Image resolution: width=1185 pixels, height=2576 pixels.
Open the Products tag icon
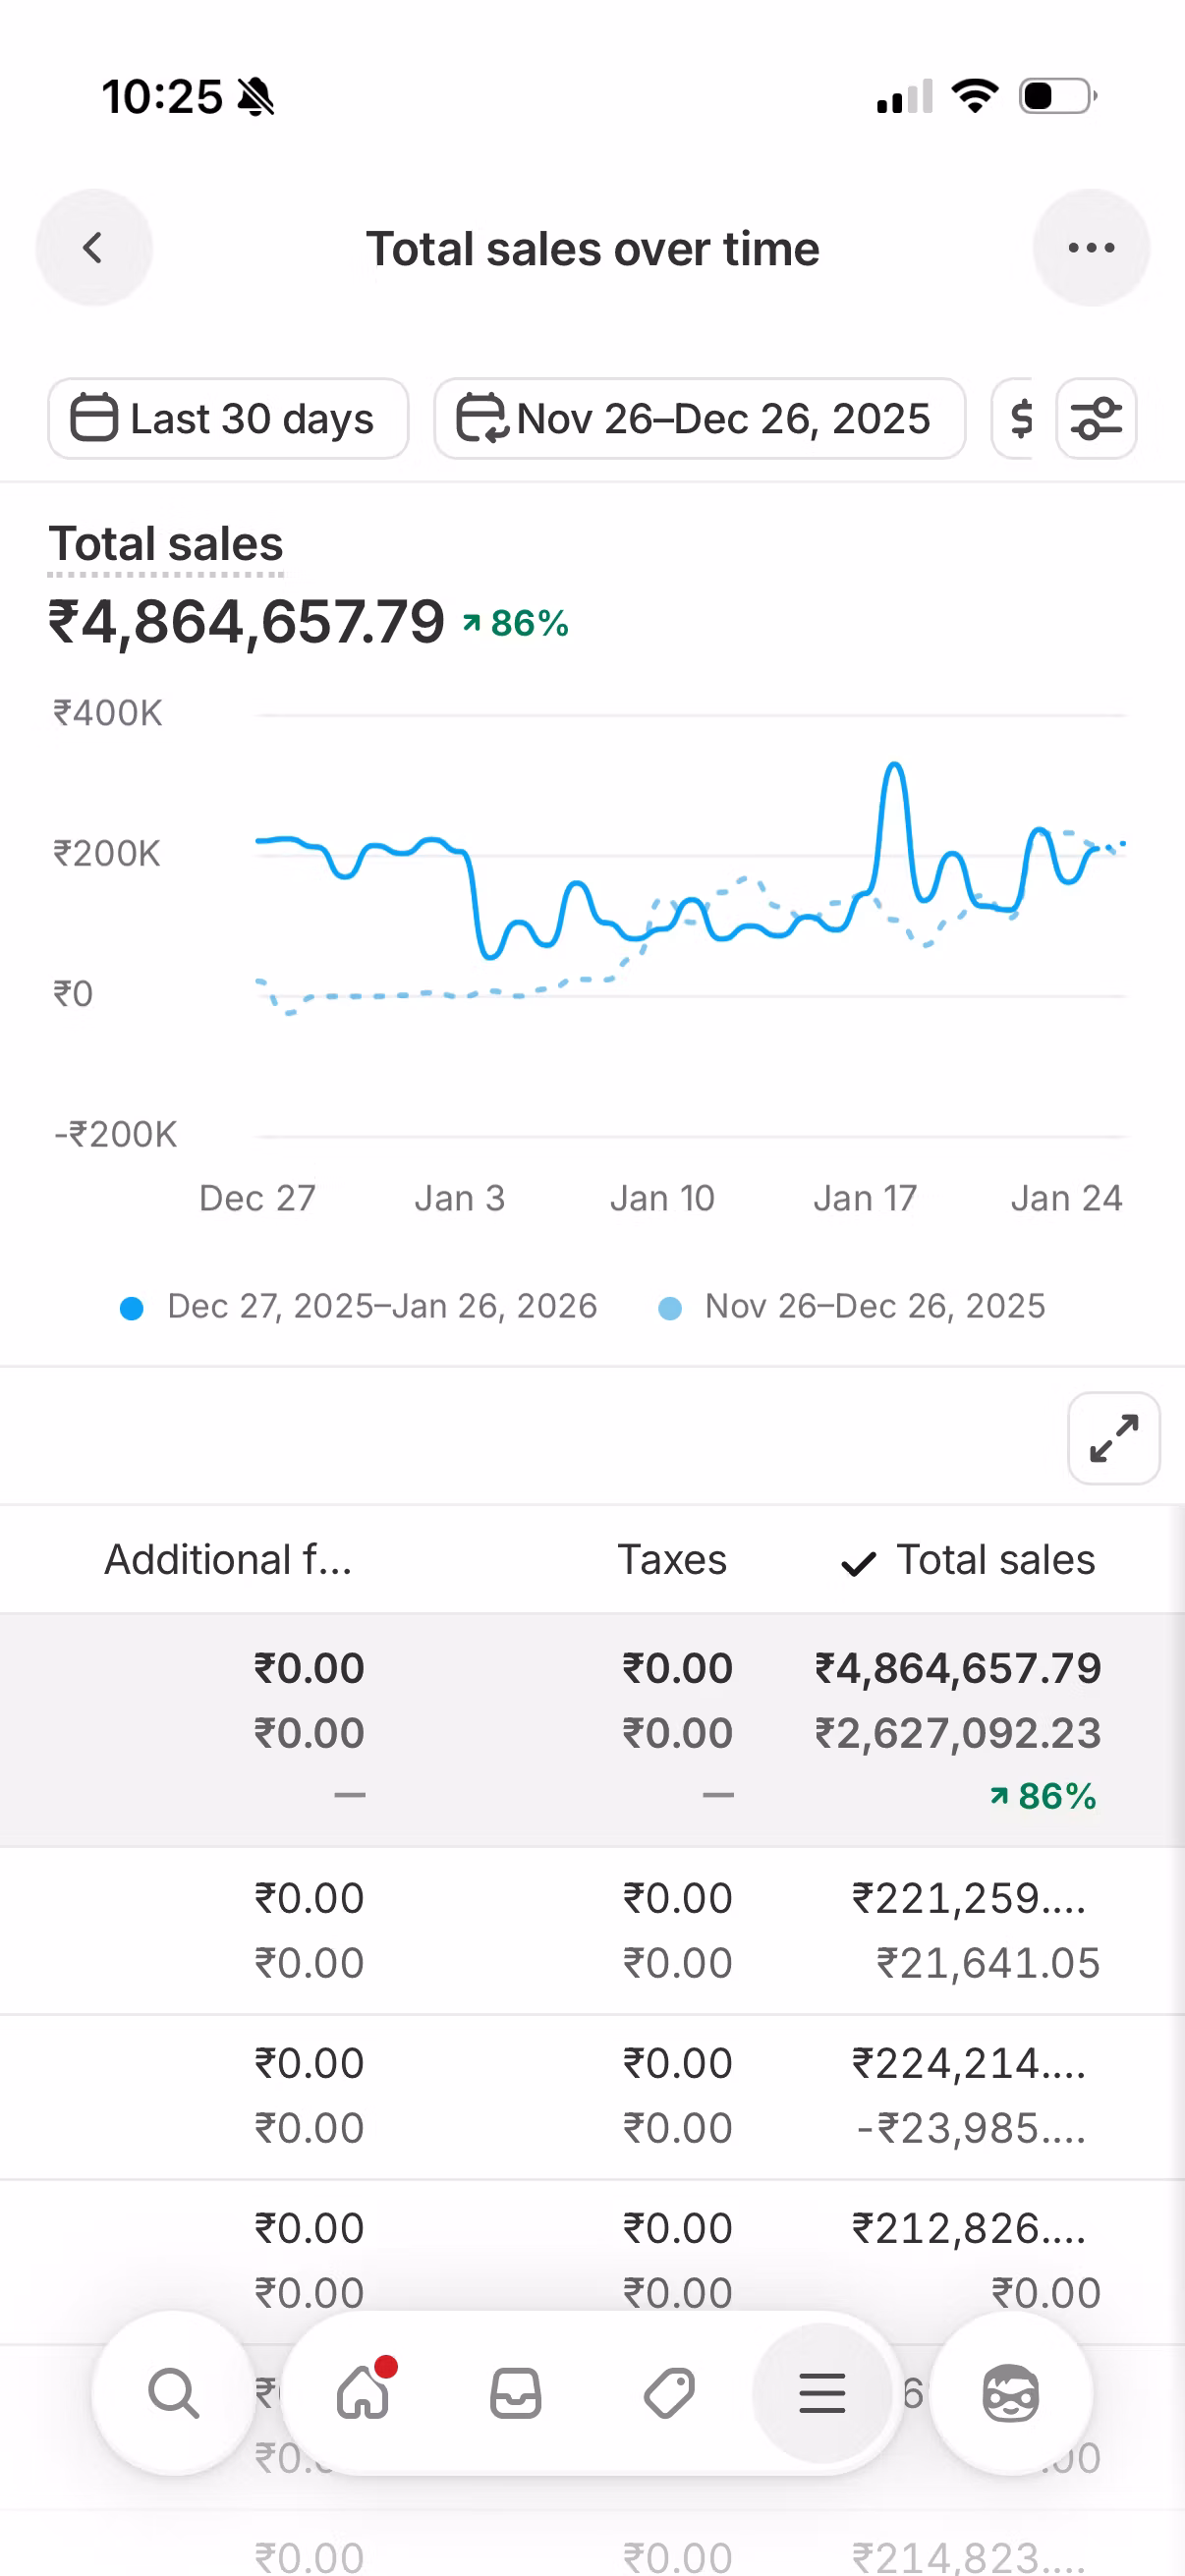[x=669, y=2394]
